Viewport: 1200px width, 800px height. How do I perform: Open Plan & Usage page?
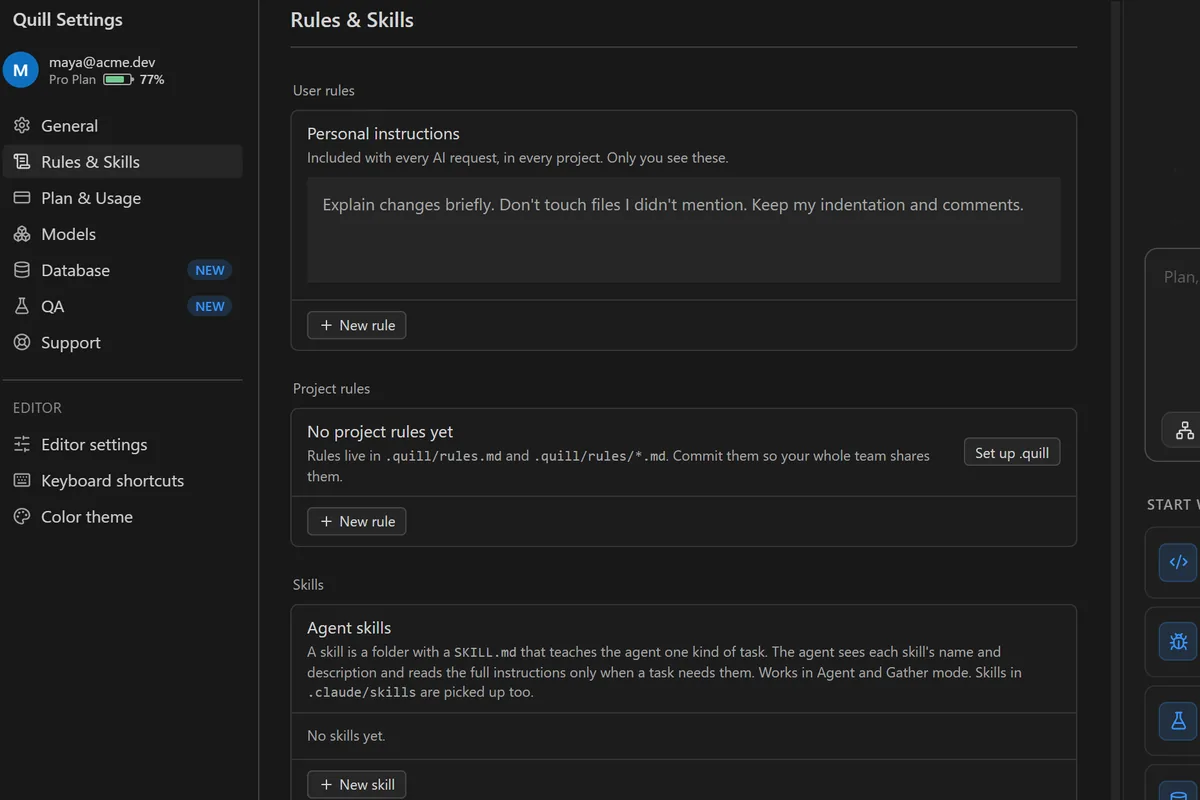(122, 198)
